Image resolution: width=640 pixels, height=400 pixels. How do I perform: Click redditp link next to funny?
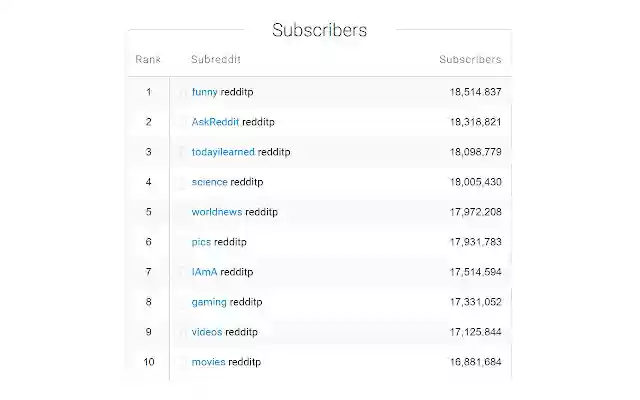(x=237, y=92)
